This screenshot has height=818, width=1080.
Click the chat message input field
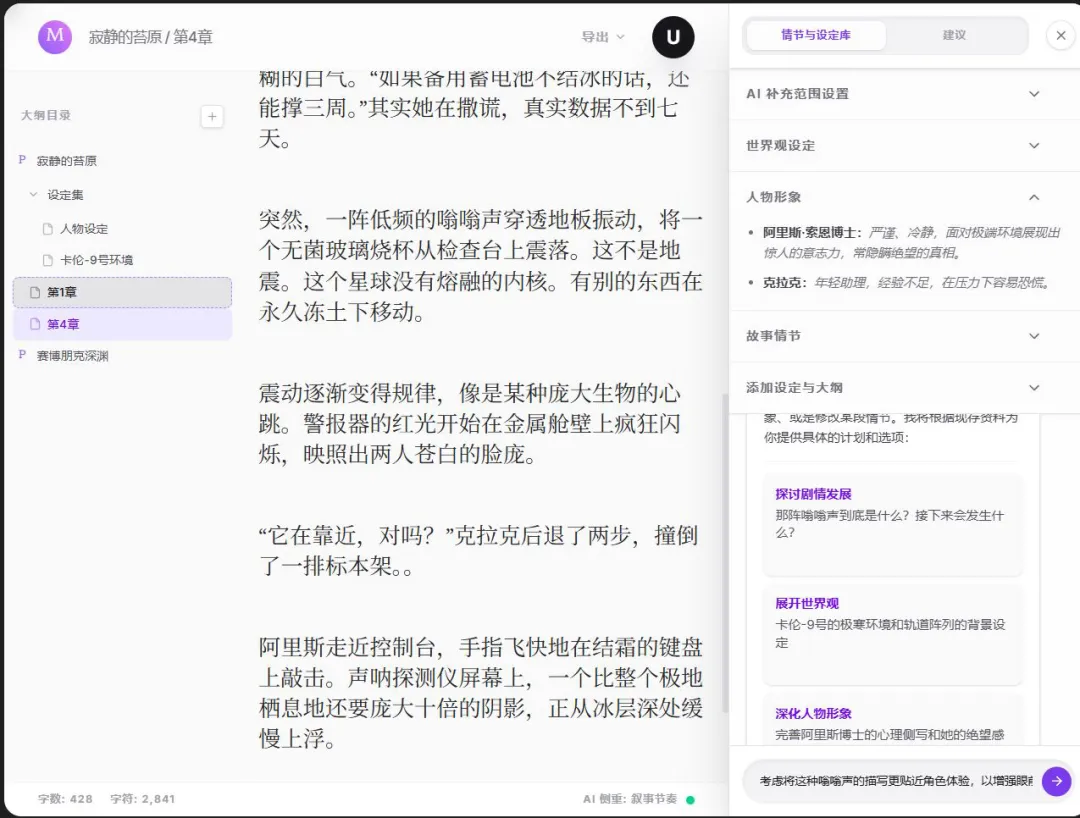coord(895,781)
